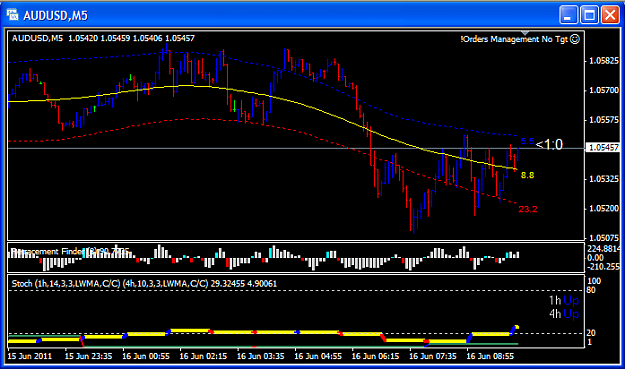This screenshot has height=369, width=625.
Task: Click the 1.05575 price scale level
Action: click(604, 120)
